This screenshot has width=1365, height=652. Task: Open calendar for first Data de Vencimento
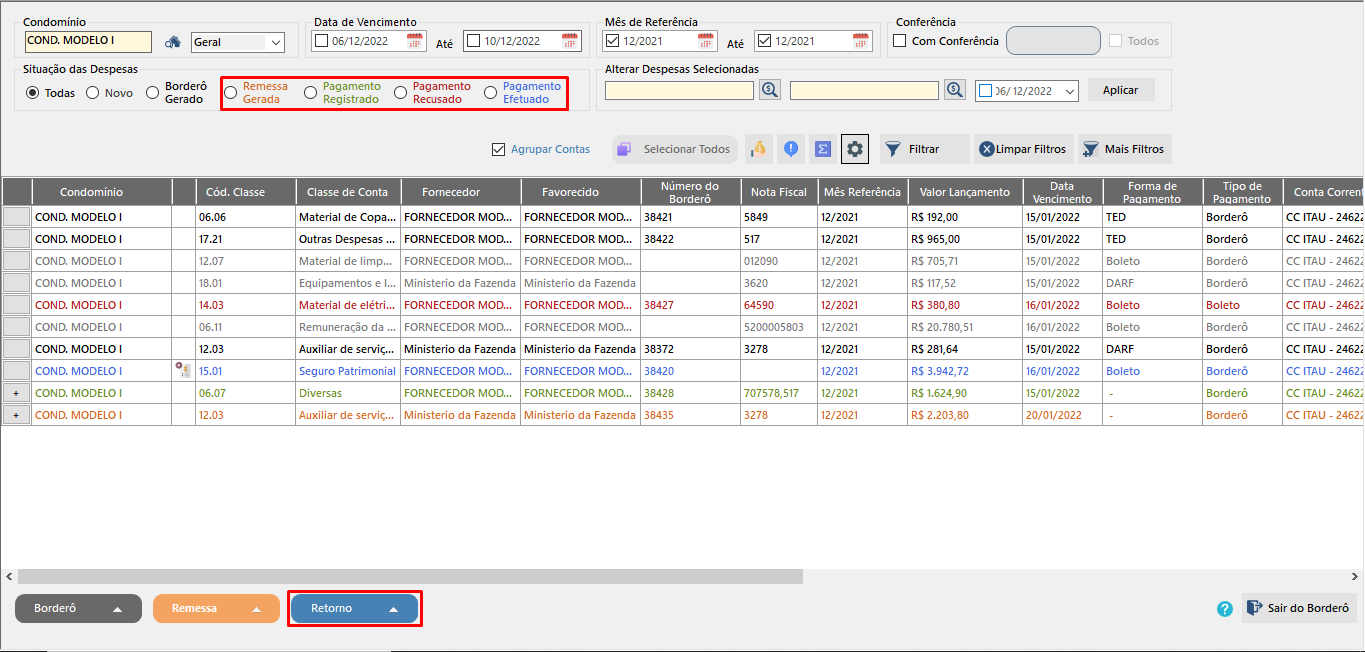click(x=415, y=41)
